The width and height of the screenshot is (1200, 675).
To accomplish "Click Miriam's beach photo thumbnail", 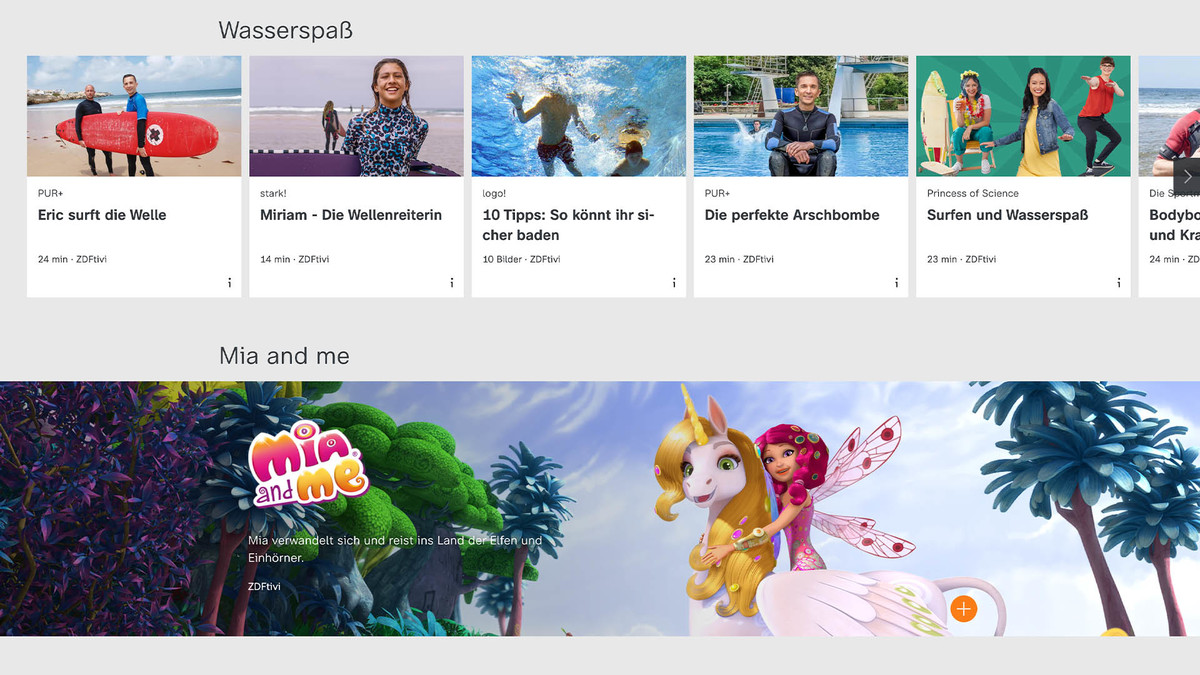I will coord(356,116).
